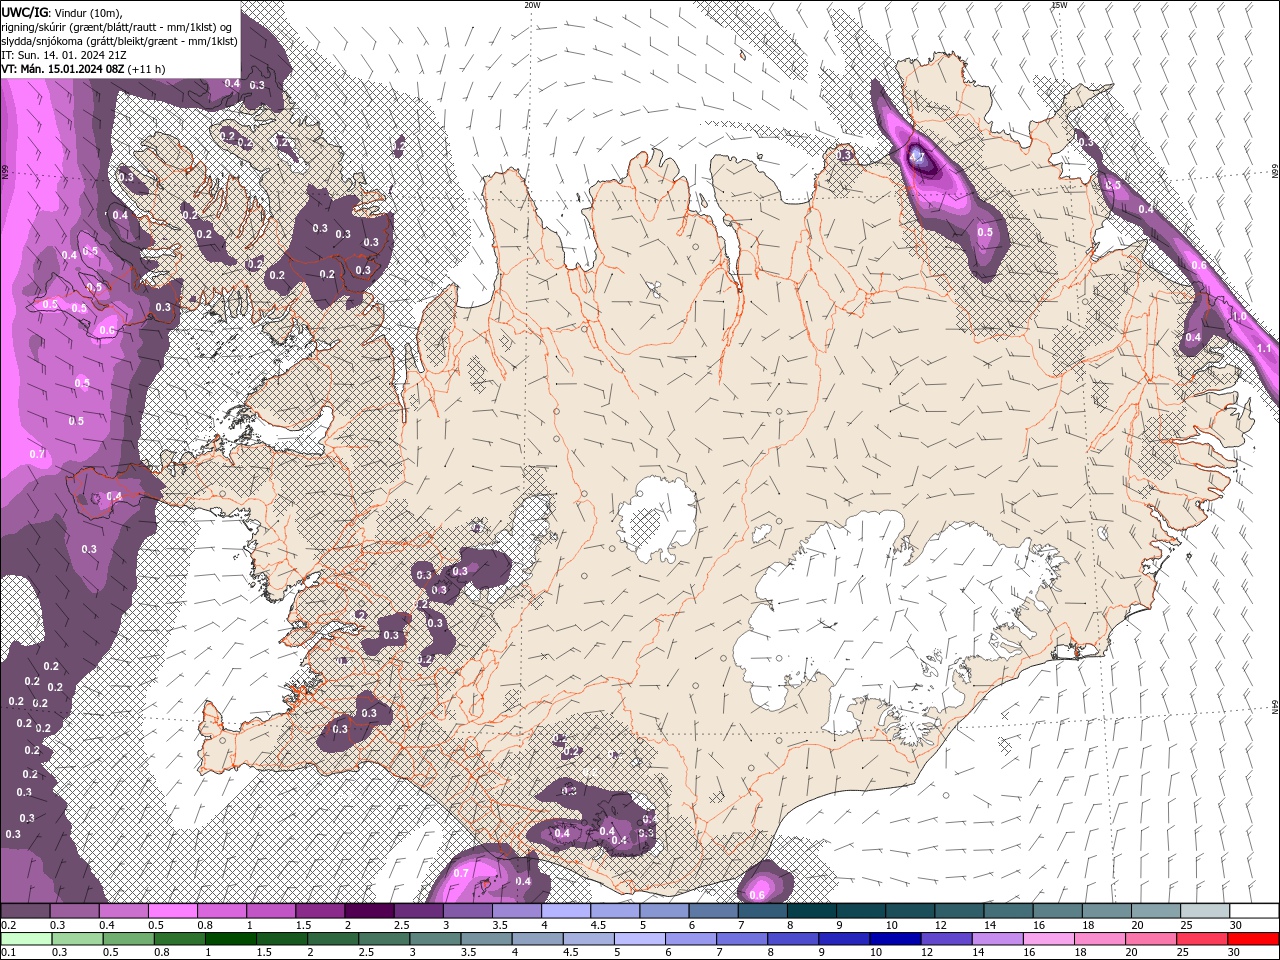Pick the dark blue lower legend swatch at 10
1280x960 pixels.
[x=894, y=939]
